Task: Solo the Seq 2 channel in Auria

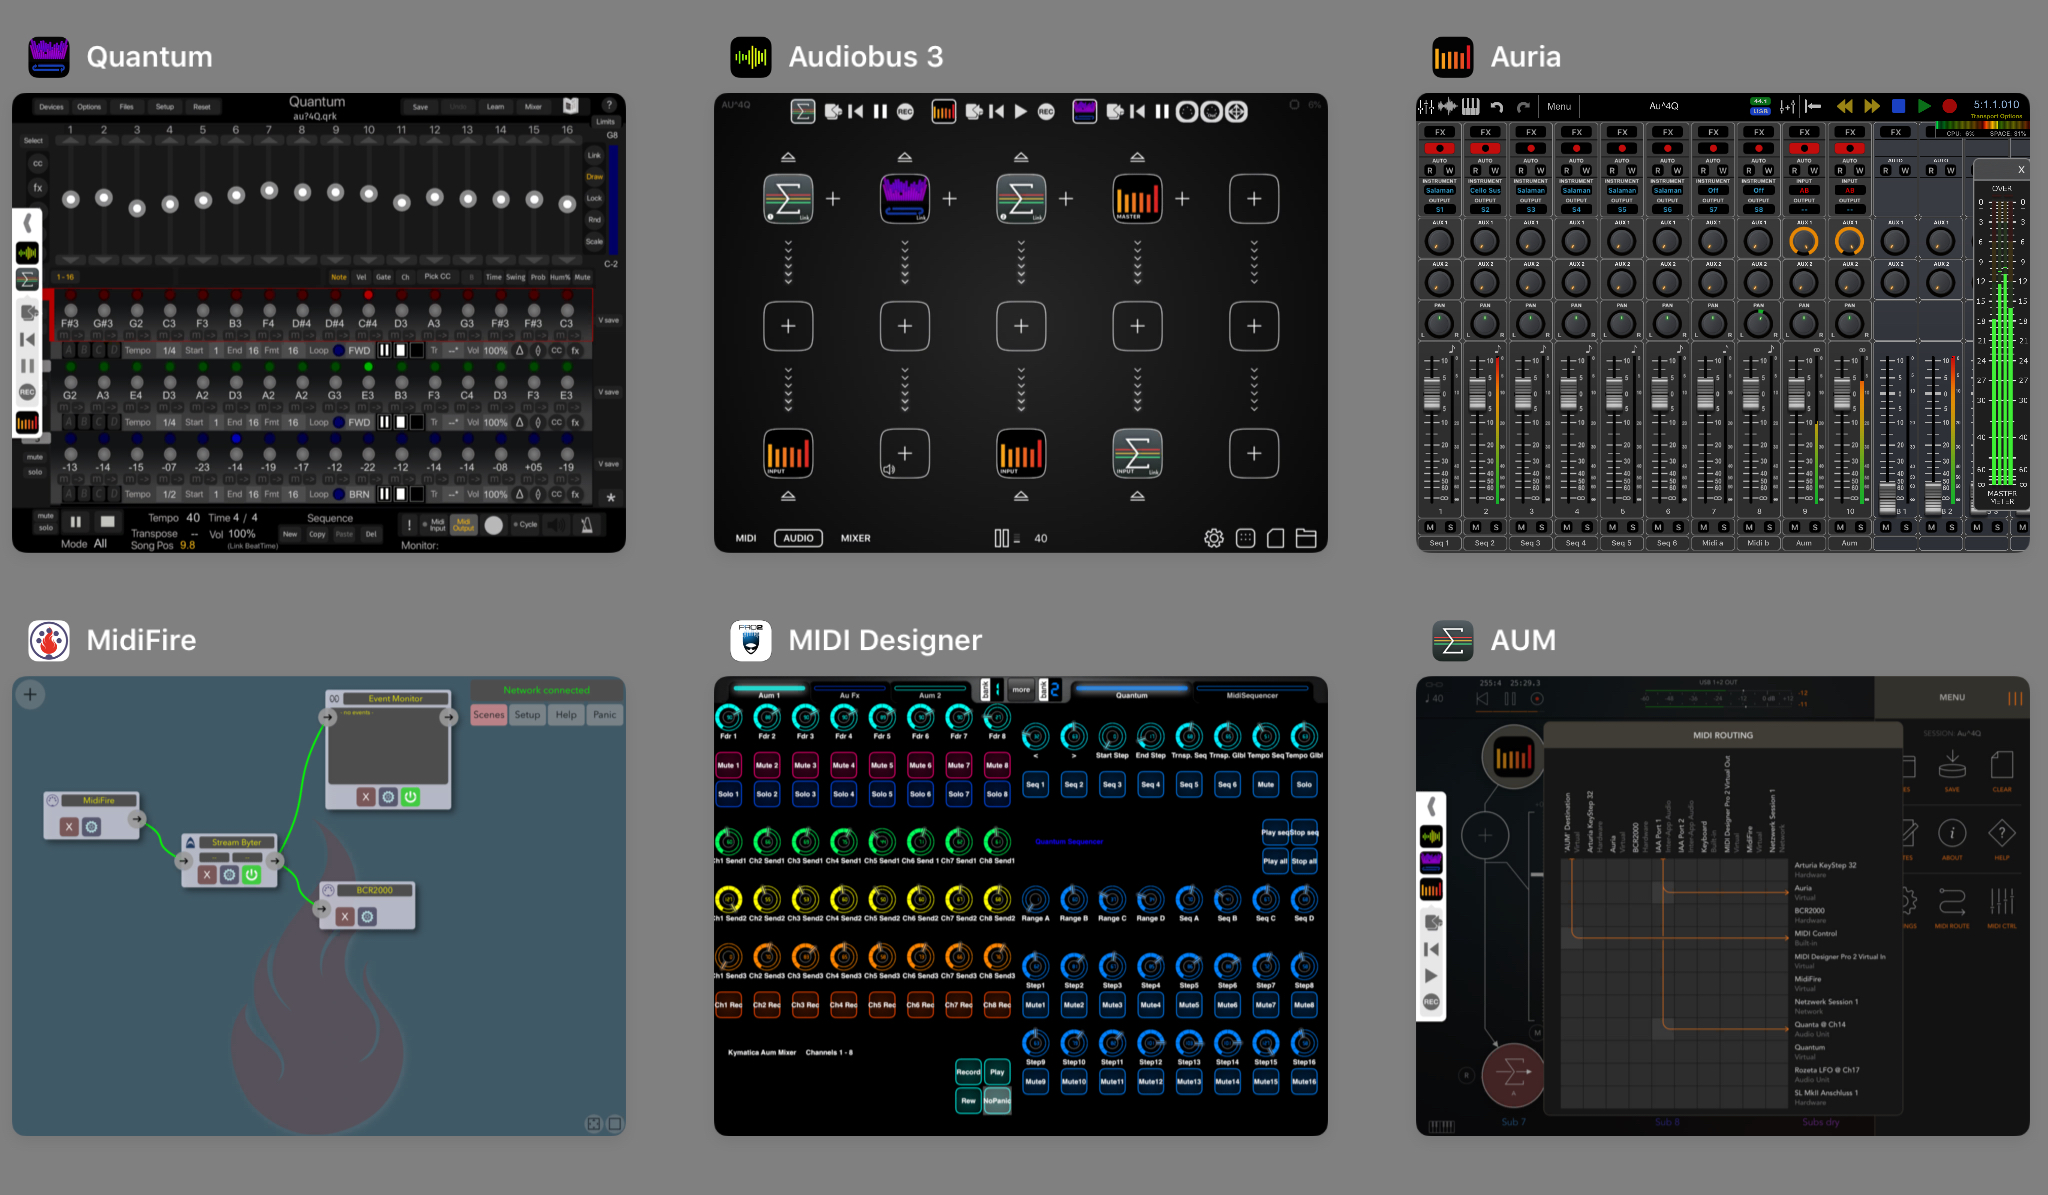Action: click(1496, 527)
